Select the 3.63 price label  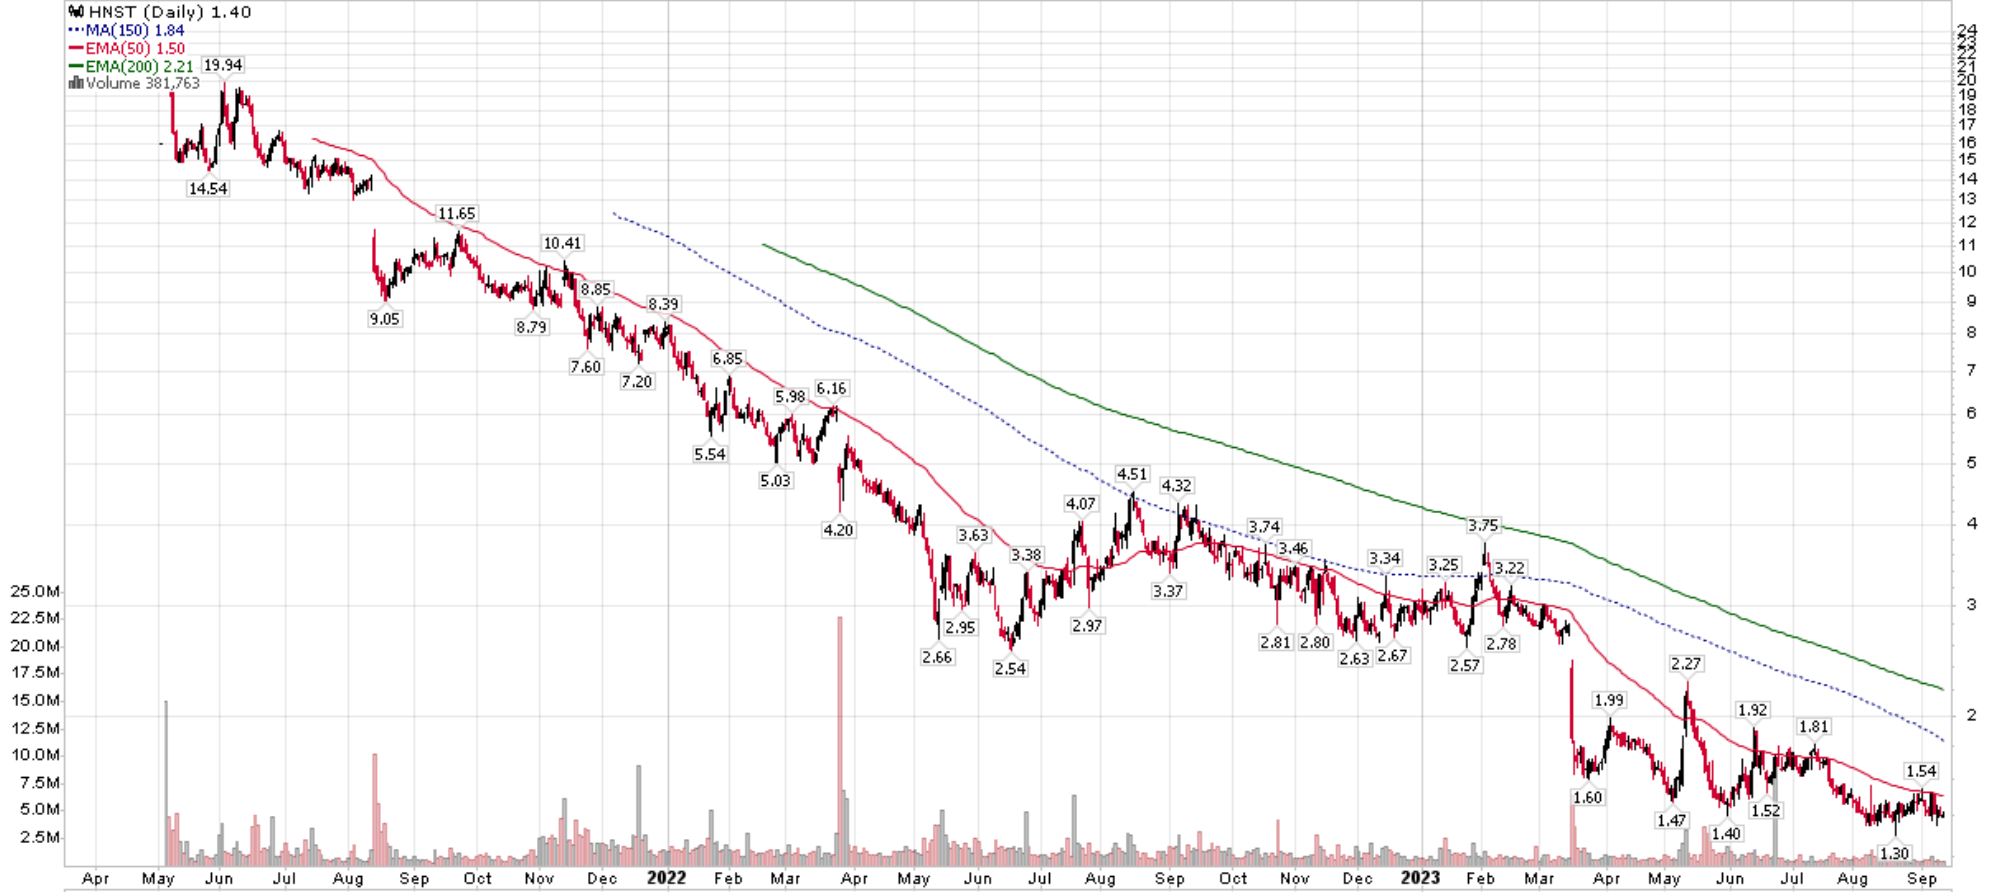coord(972,535)
